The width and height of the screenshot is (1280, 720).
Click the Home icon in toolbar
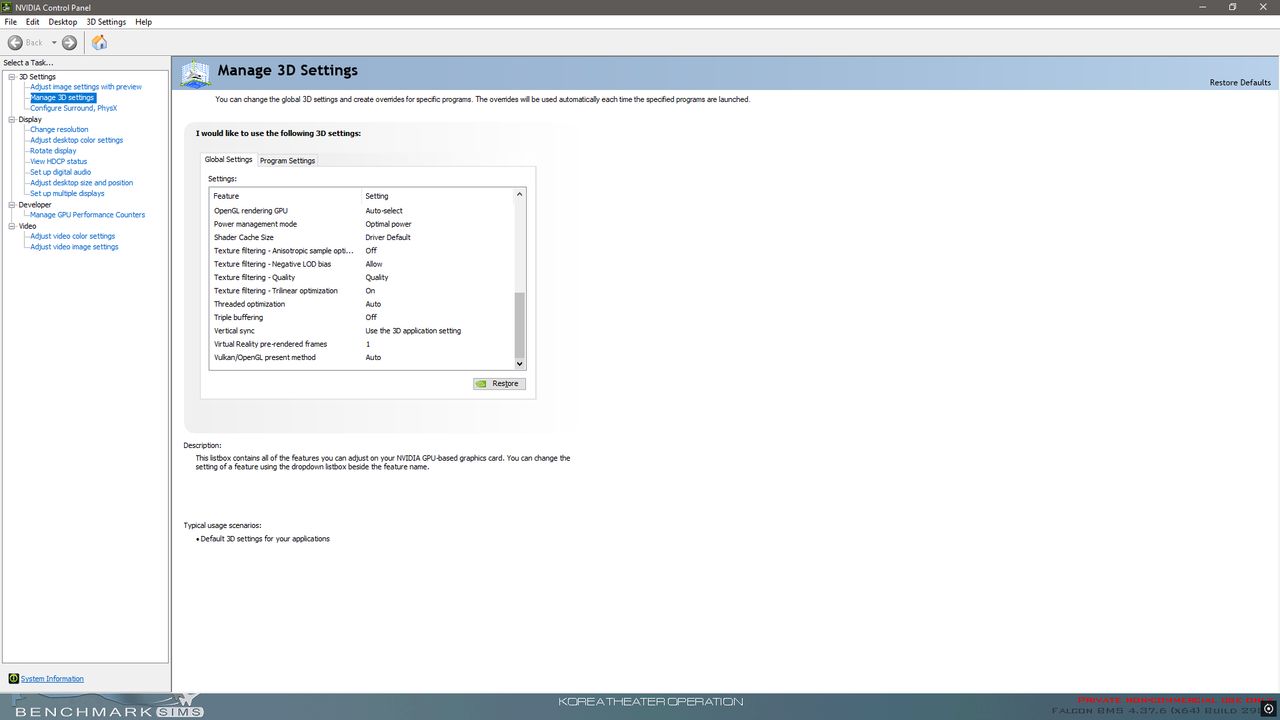tap(99, 42)
